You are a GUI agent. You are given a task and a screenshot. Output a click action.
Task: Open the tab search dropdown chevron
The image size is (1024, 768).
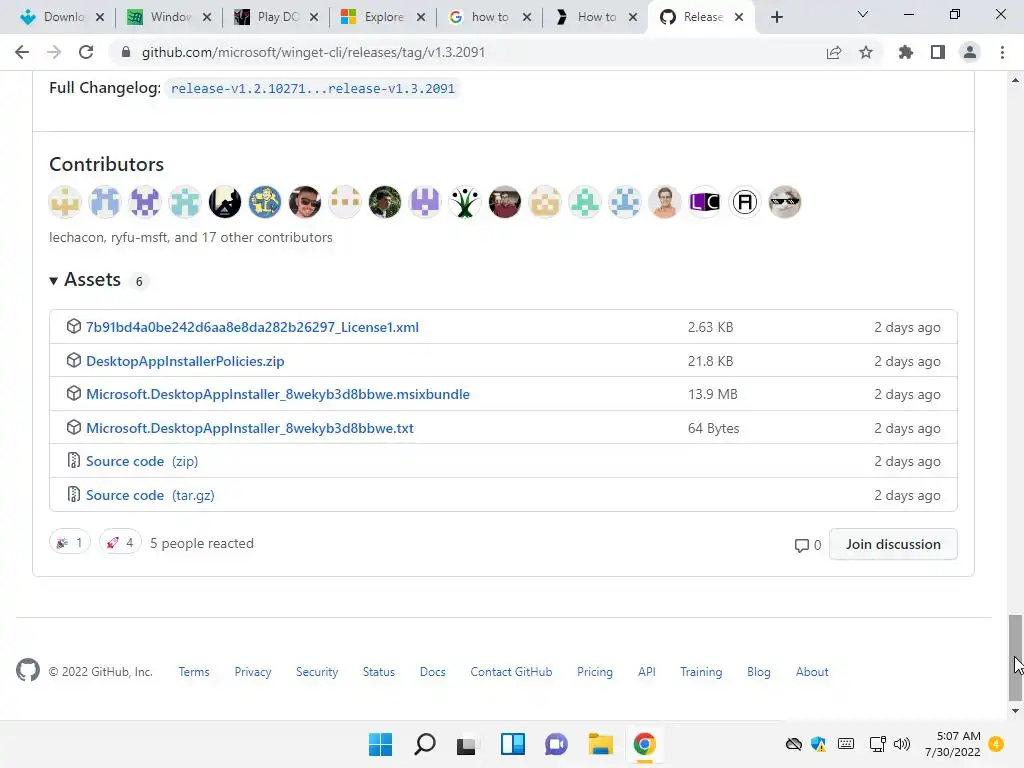pos(863,14)
